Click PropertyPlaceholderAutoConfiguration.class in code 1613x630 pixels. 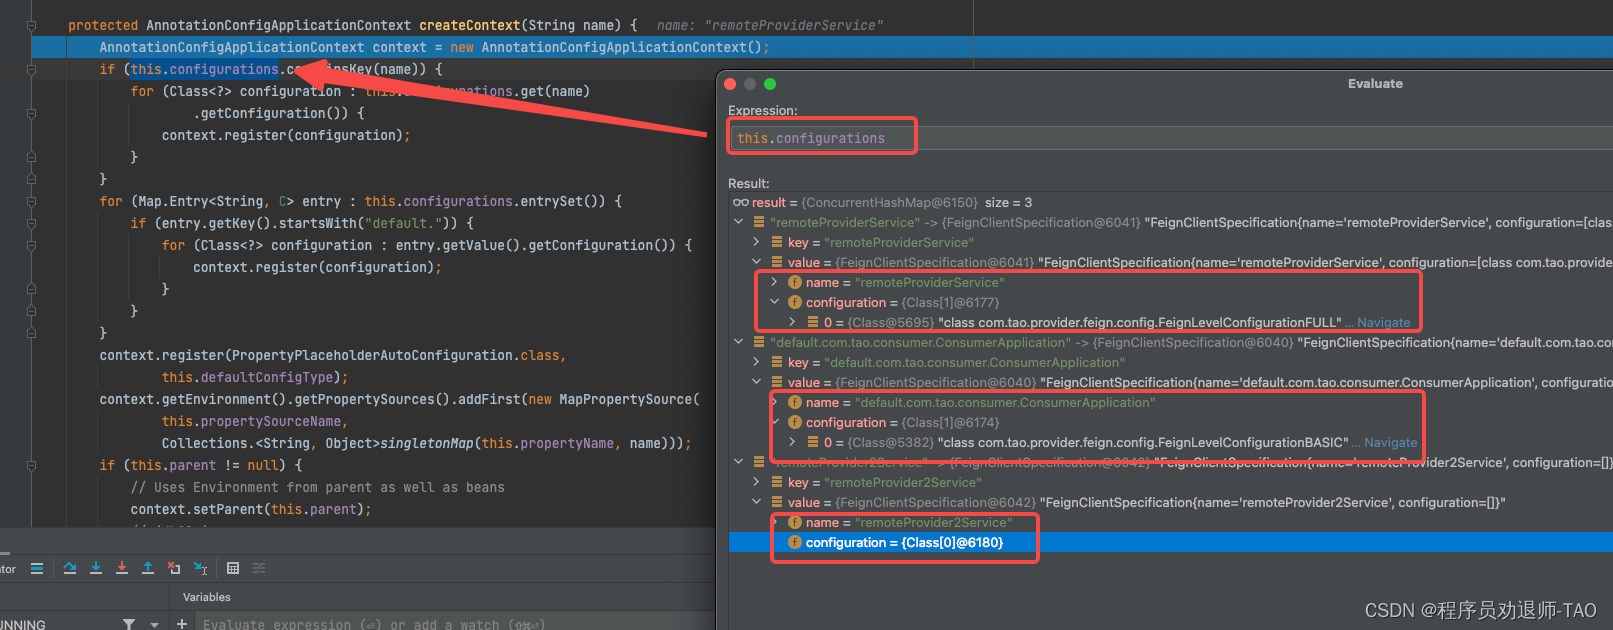(x=399, y=355)
